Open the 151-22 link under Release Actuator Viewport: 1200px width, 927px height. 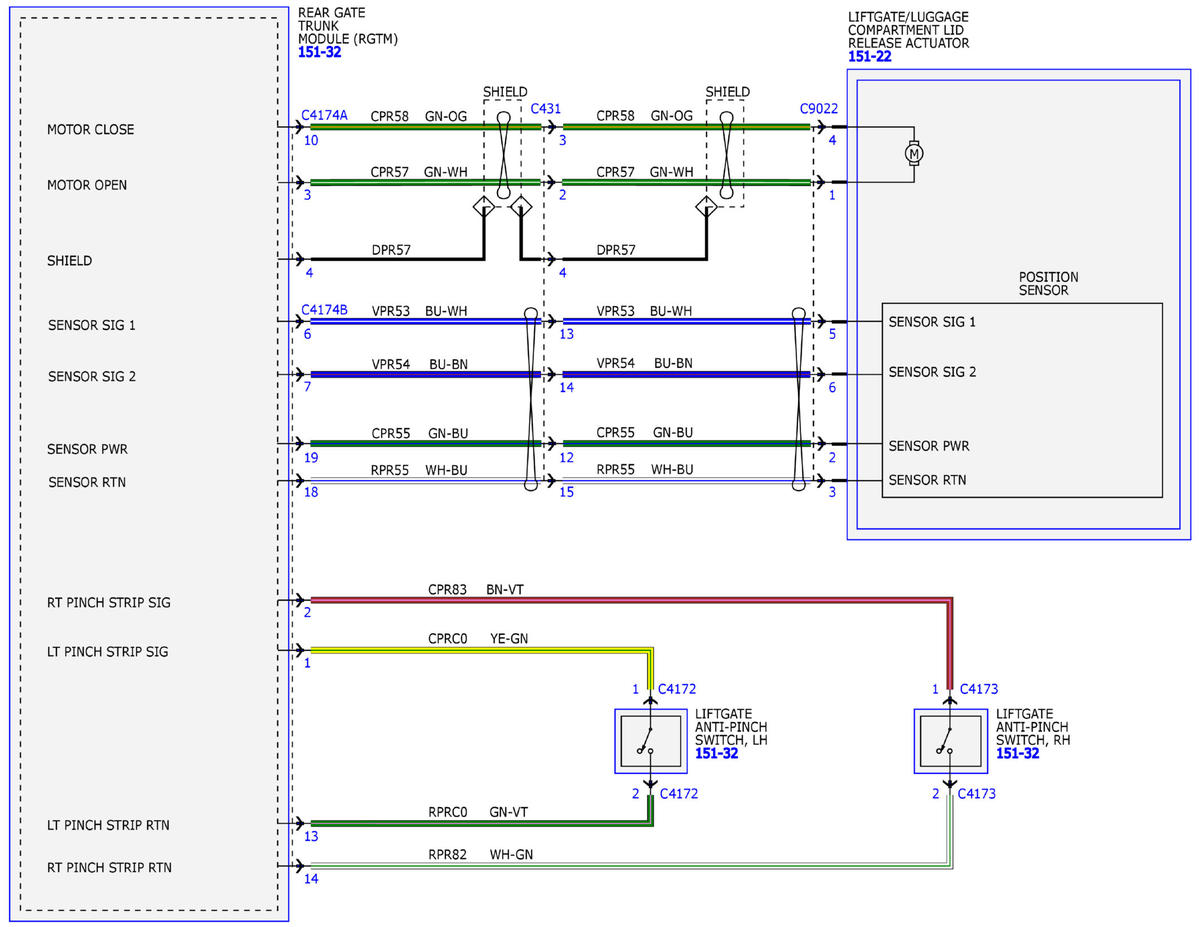870,57
